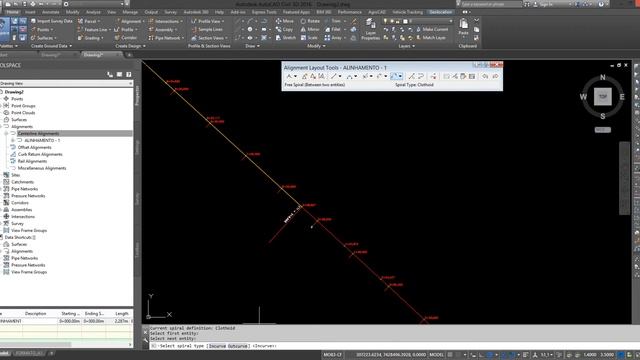
Task: Open the Surfaces ribbon tool
Action: (x=44, y=38)
